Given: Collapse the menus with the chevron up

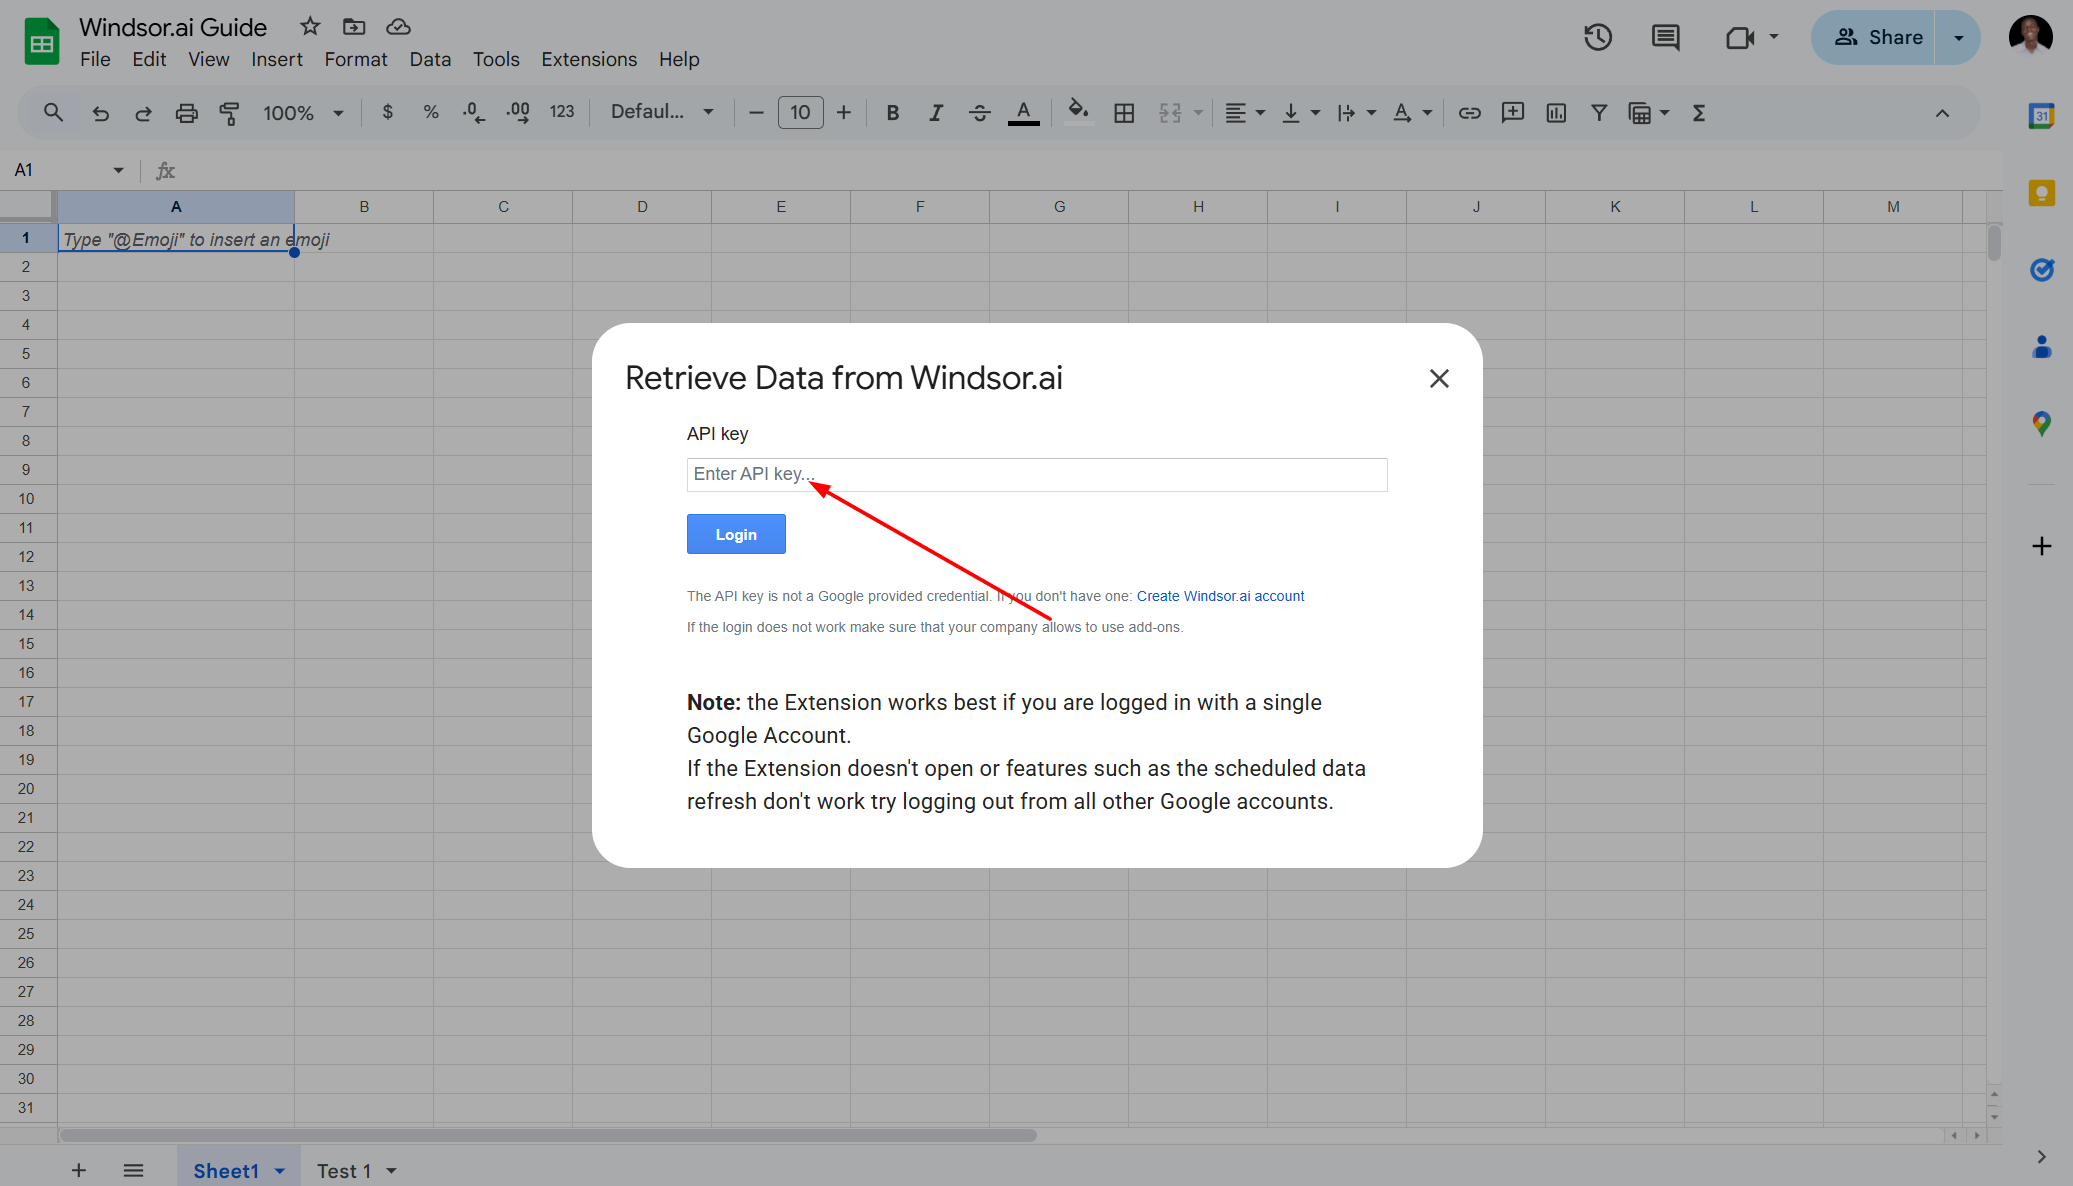Looking at the screenshot, I should pos(1942,113).
